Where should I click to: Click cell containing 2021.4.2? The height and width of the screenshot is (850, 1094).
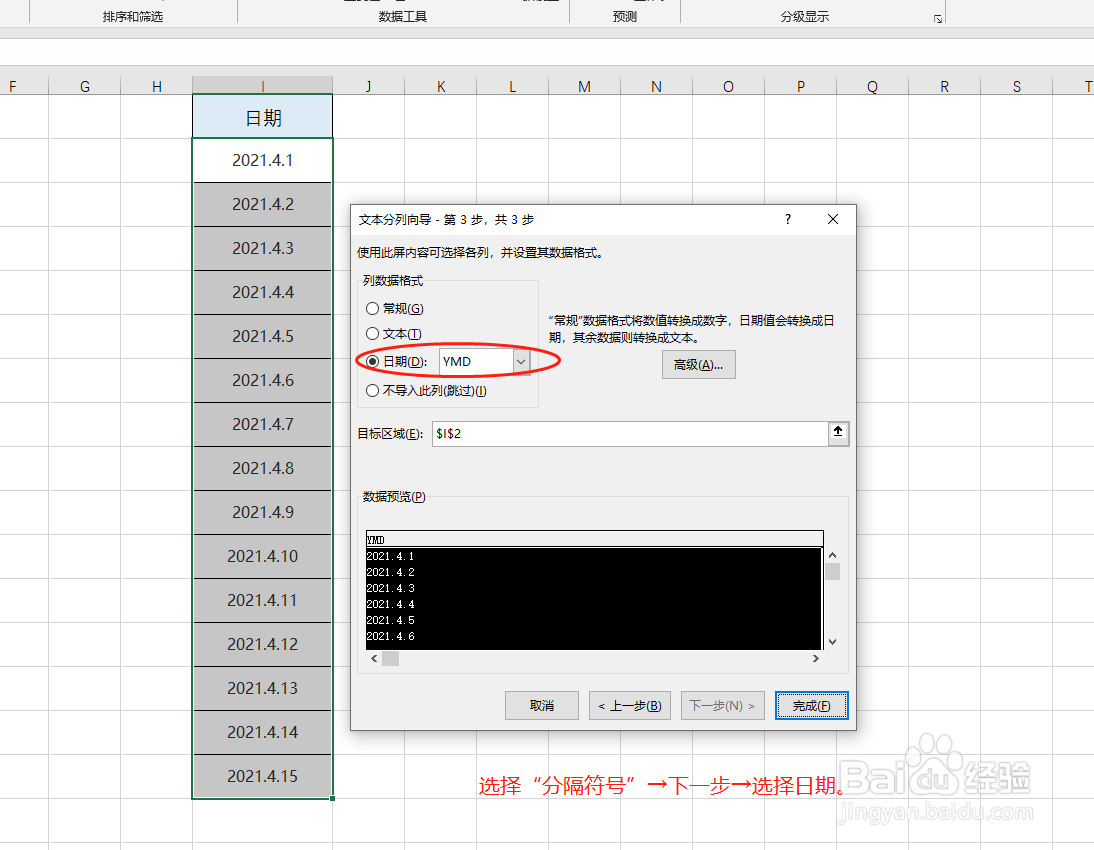[262, 204]
